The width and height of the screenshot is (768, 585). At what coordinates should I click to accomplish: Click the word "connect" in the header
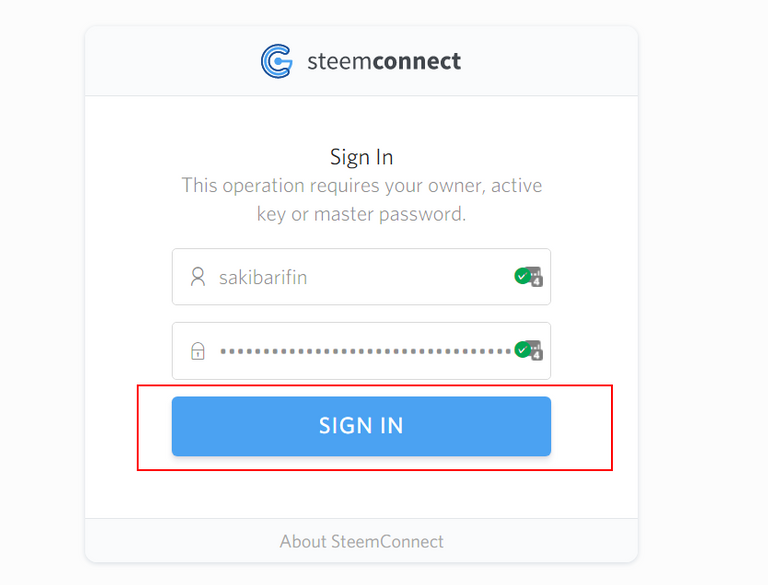coord(417,62)
